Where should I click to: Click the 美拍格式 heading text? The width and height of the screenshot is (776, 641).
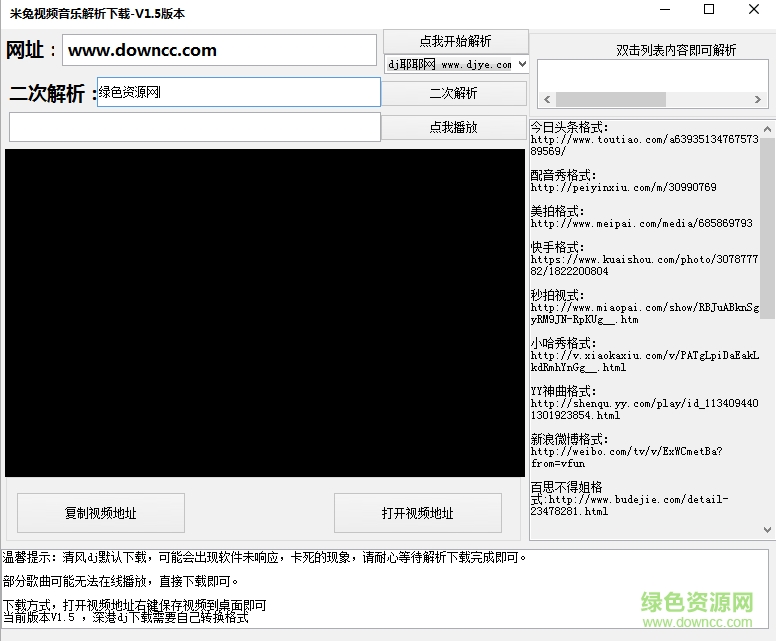557,211
